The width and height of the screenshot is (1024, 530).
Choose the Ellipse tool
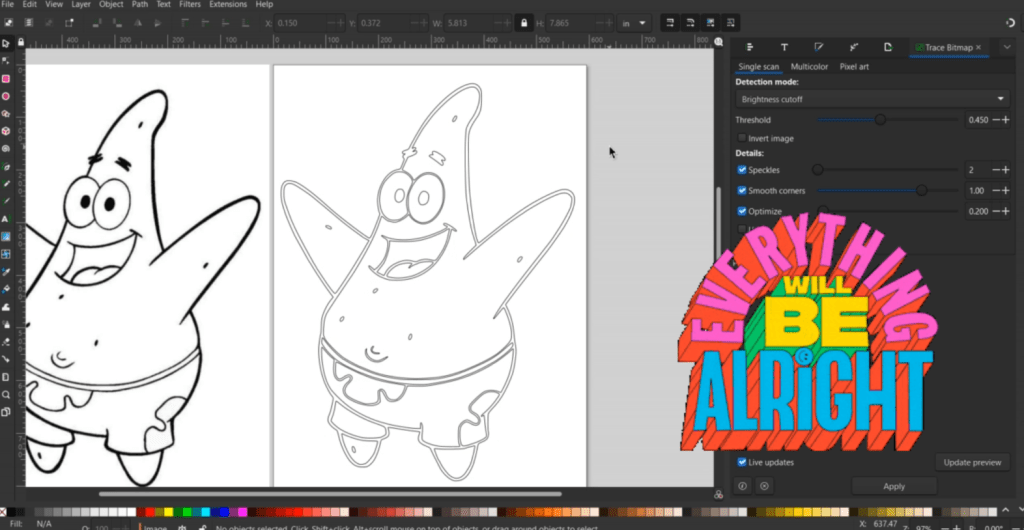[6, 96]
